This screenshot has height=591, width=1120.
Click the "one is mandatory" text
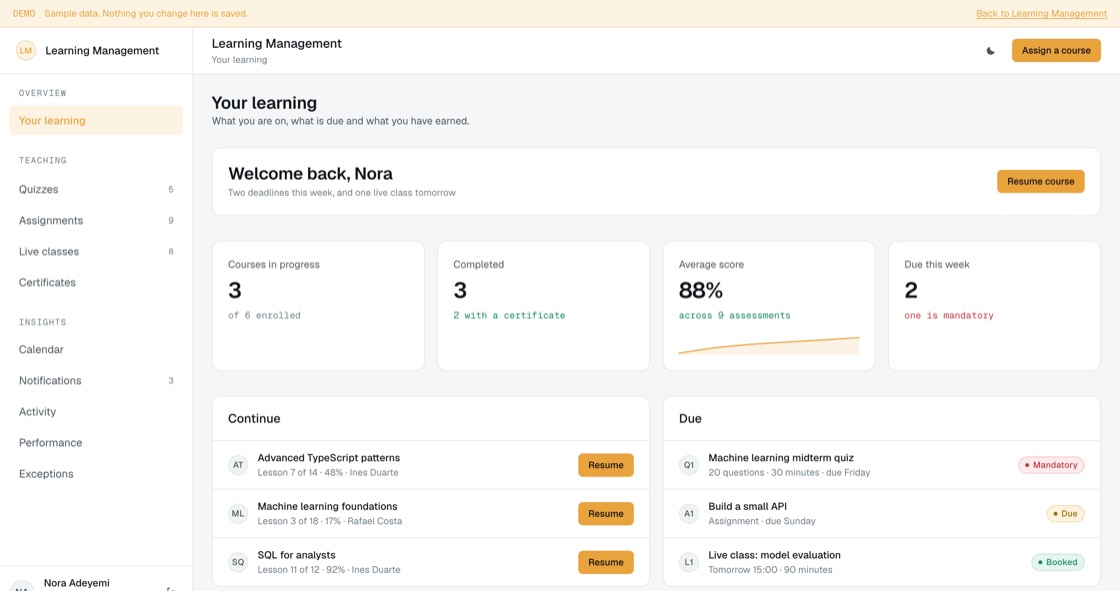pos(949,315)
